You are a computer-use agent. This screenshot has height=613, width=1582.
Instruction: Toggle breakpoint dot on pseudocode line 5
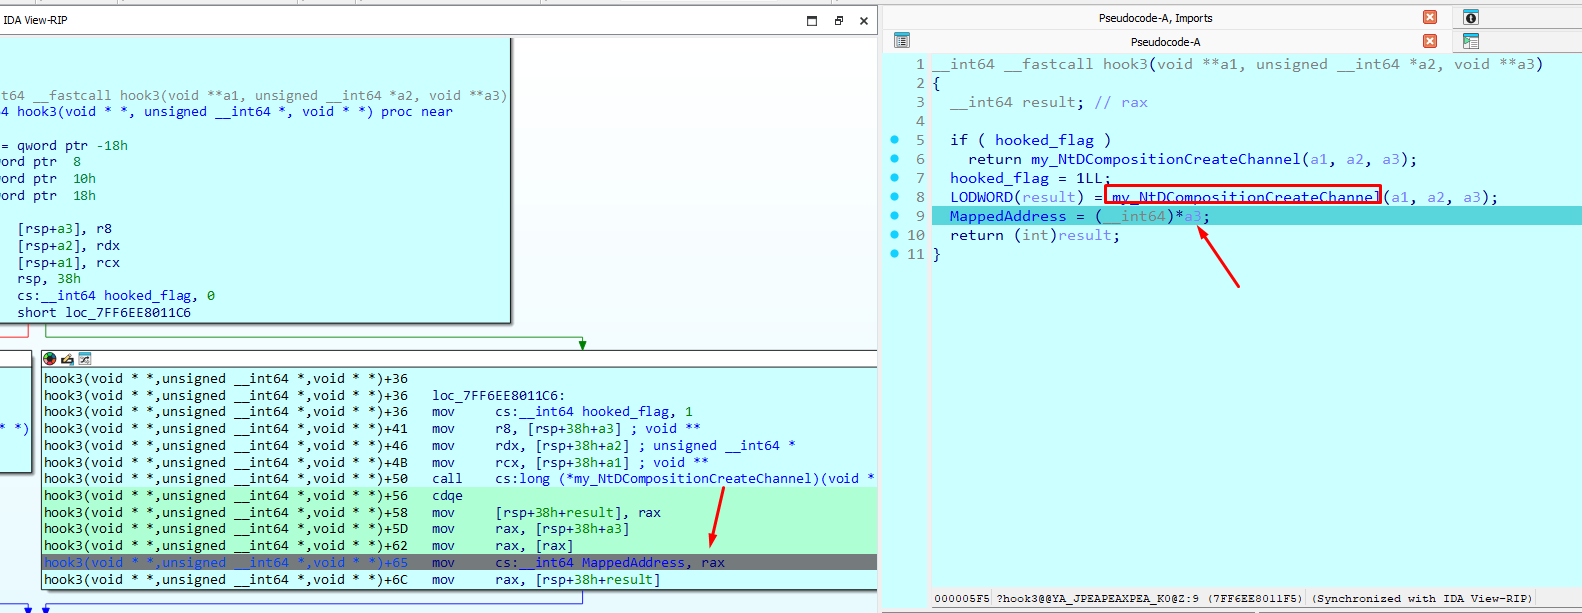pos(895,140)
